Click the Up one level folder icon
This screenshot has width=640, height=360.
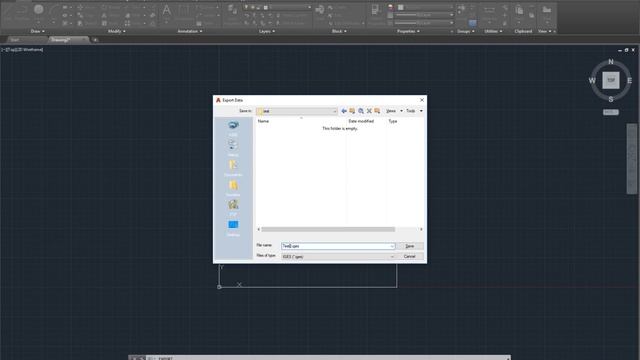point(352,111)
